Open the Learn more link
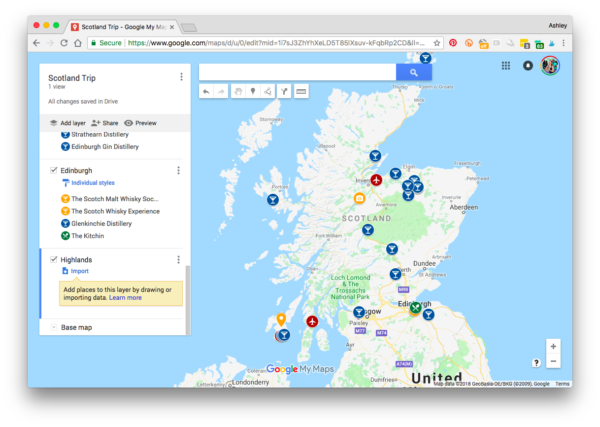 click(x=125, y=298)
